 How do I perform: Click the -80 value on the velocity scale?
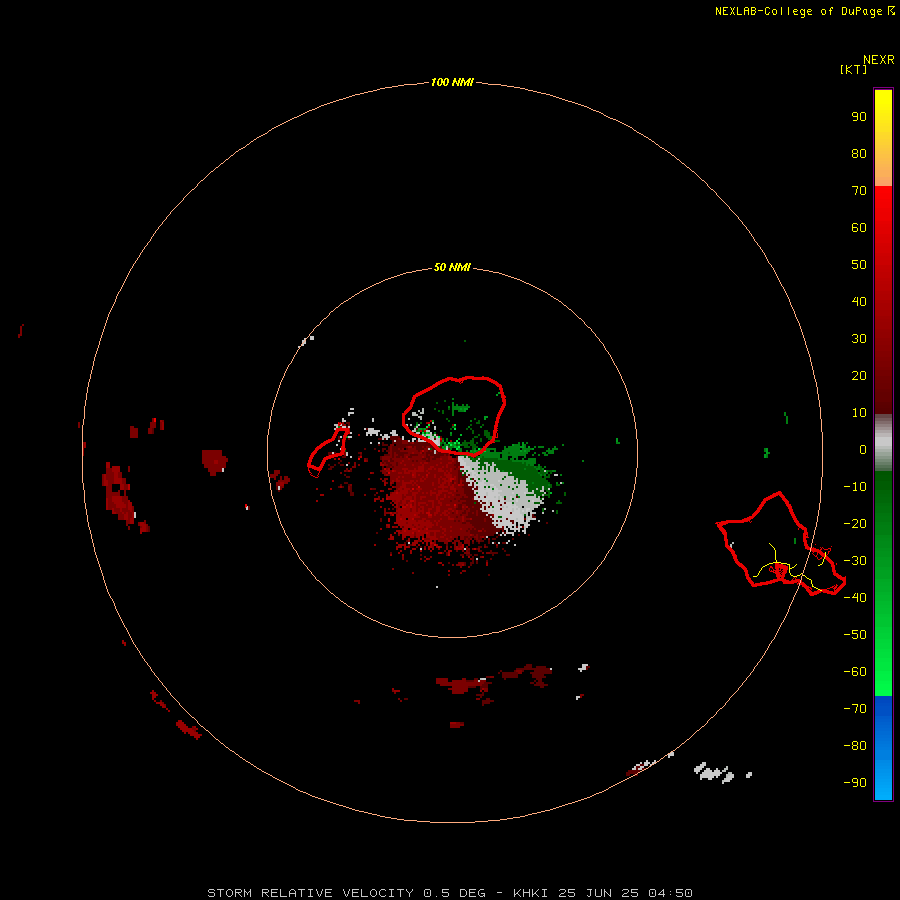pos(855,746)
